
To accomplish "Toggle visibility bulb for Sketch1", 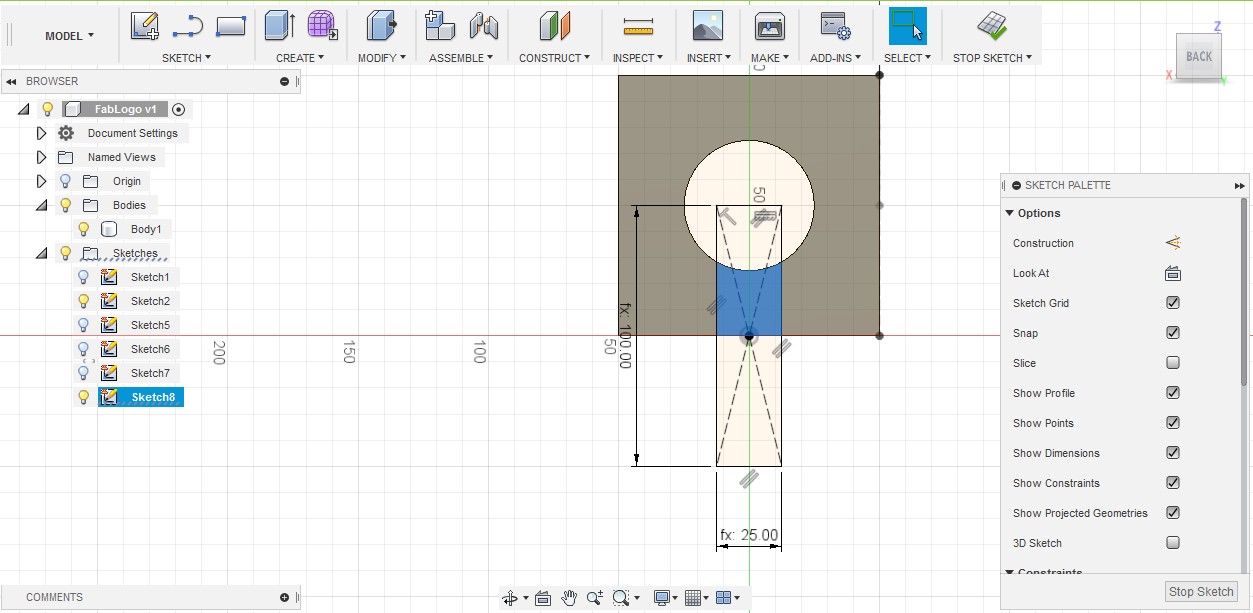I will pyautogui.click(x=84, y=277).
